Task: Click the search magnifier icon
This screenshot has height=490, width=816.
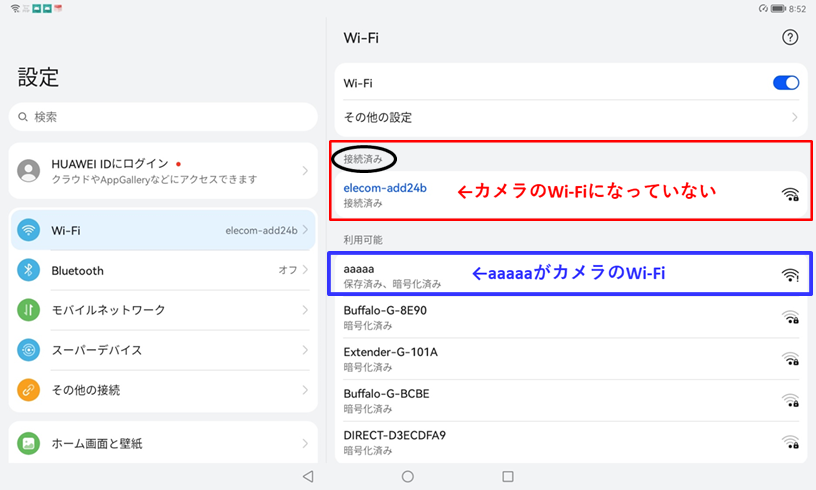Action: point(23,117)
